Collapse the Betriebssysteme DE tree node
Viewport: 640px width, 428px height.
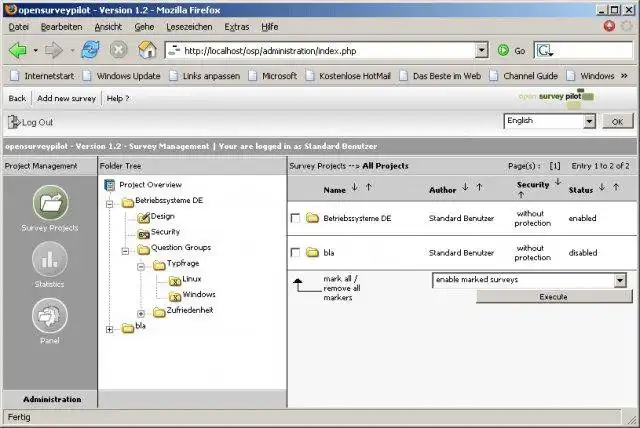click(x=109, y=204)
